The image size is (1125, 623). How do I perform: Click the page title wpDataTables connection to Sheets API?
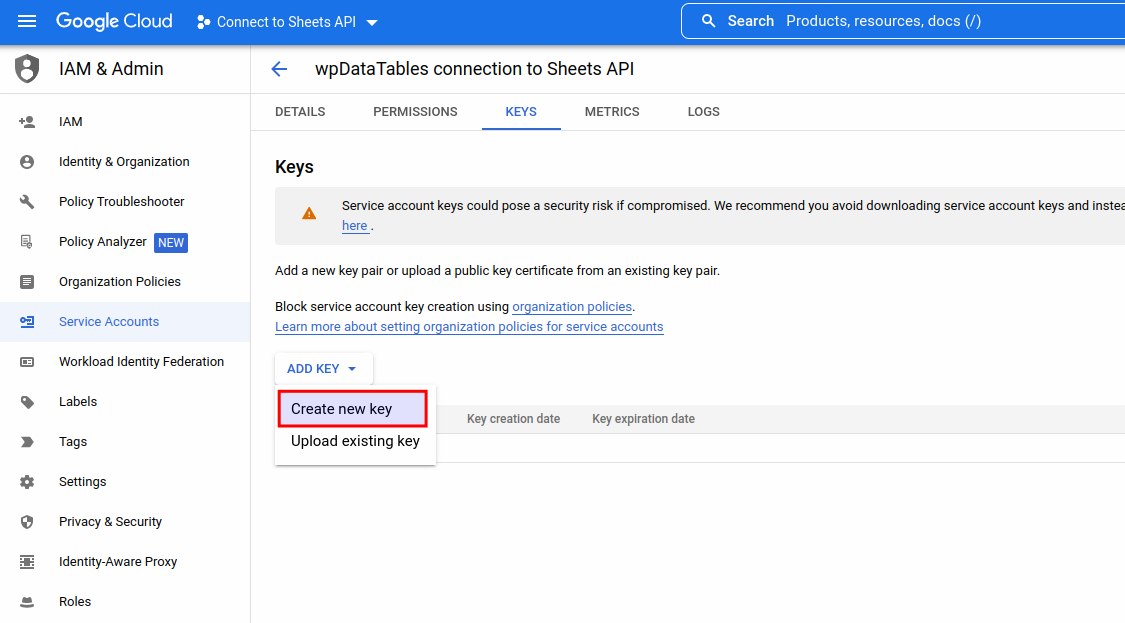click(x=474, y=69)
